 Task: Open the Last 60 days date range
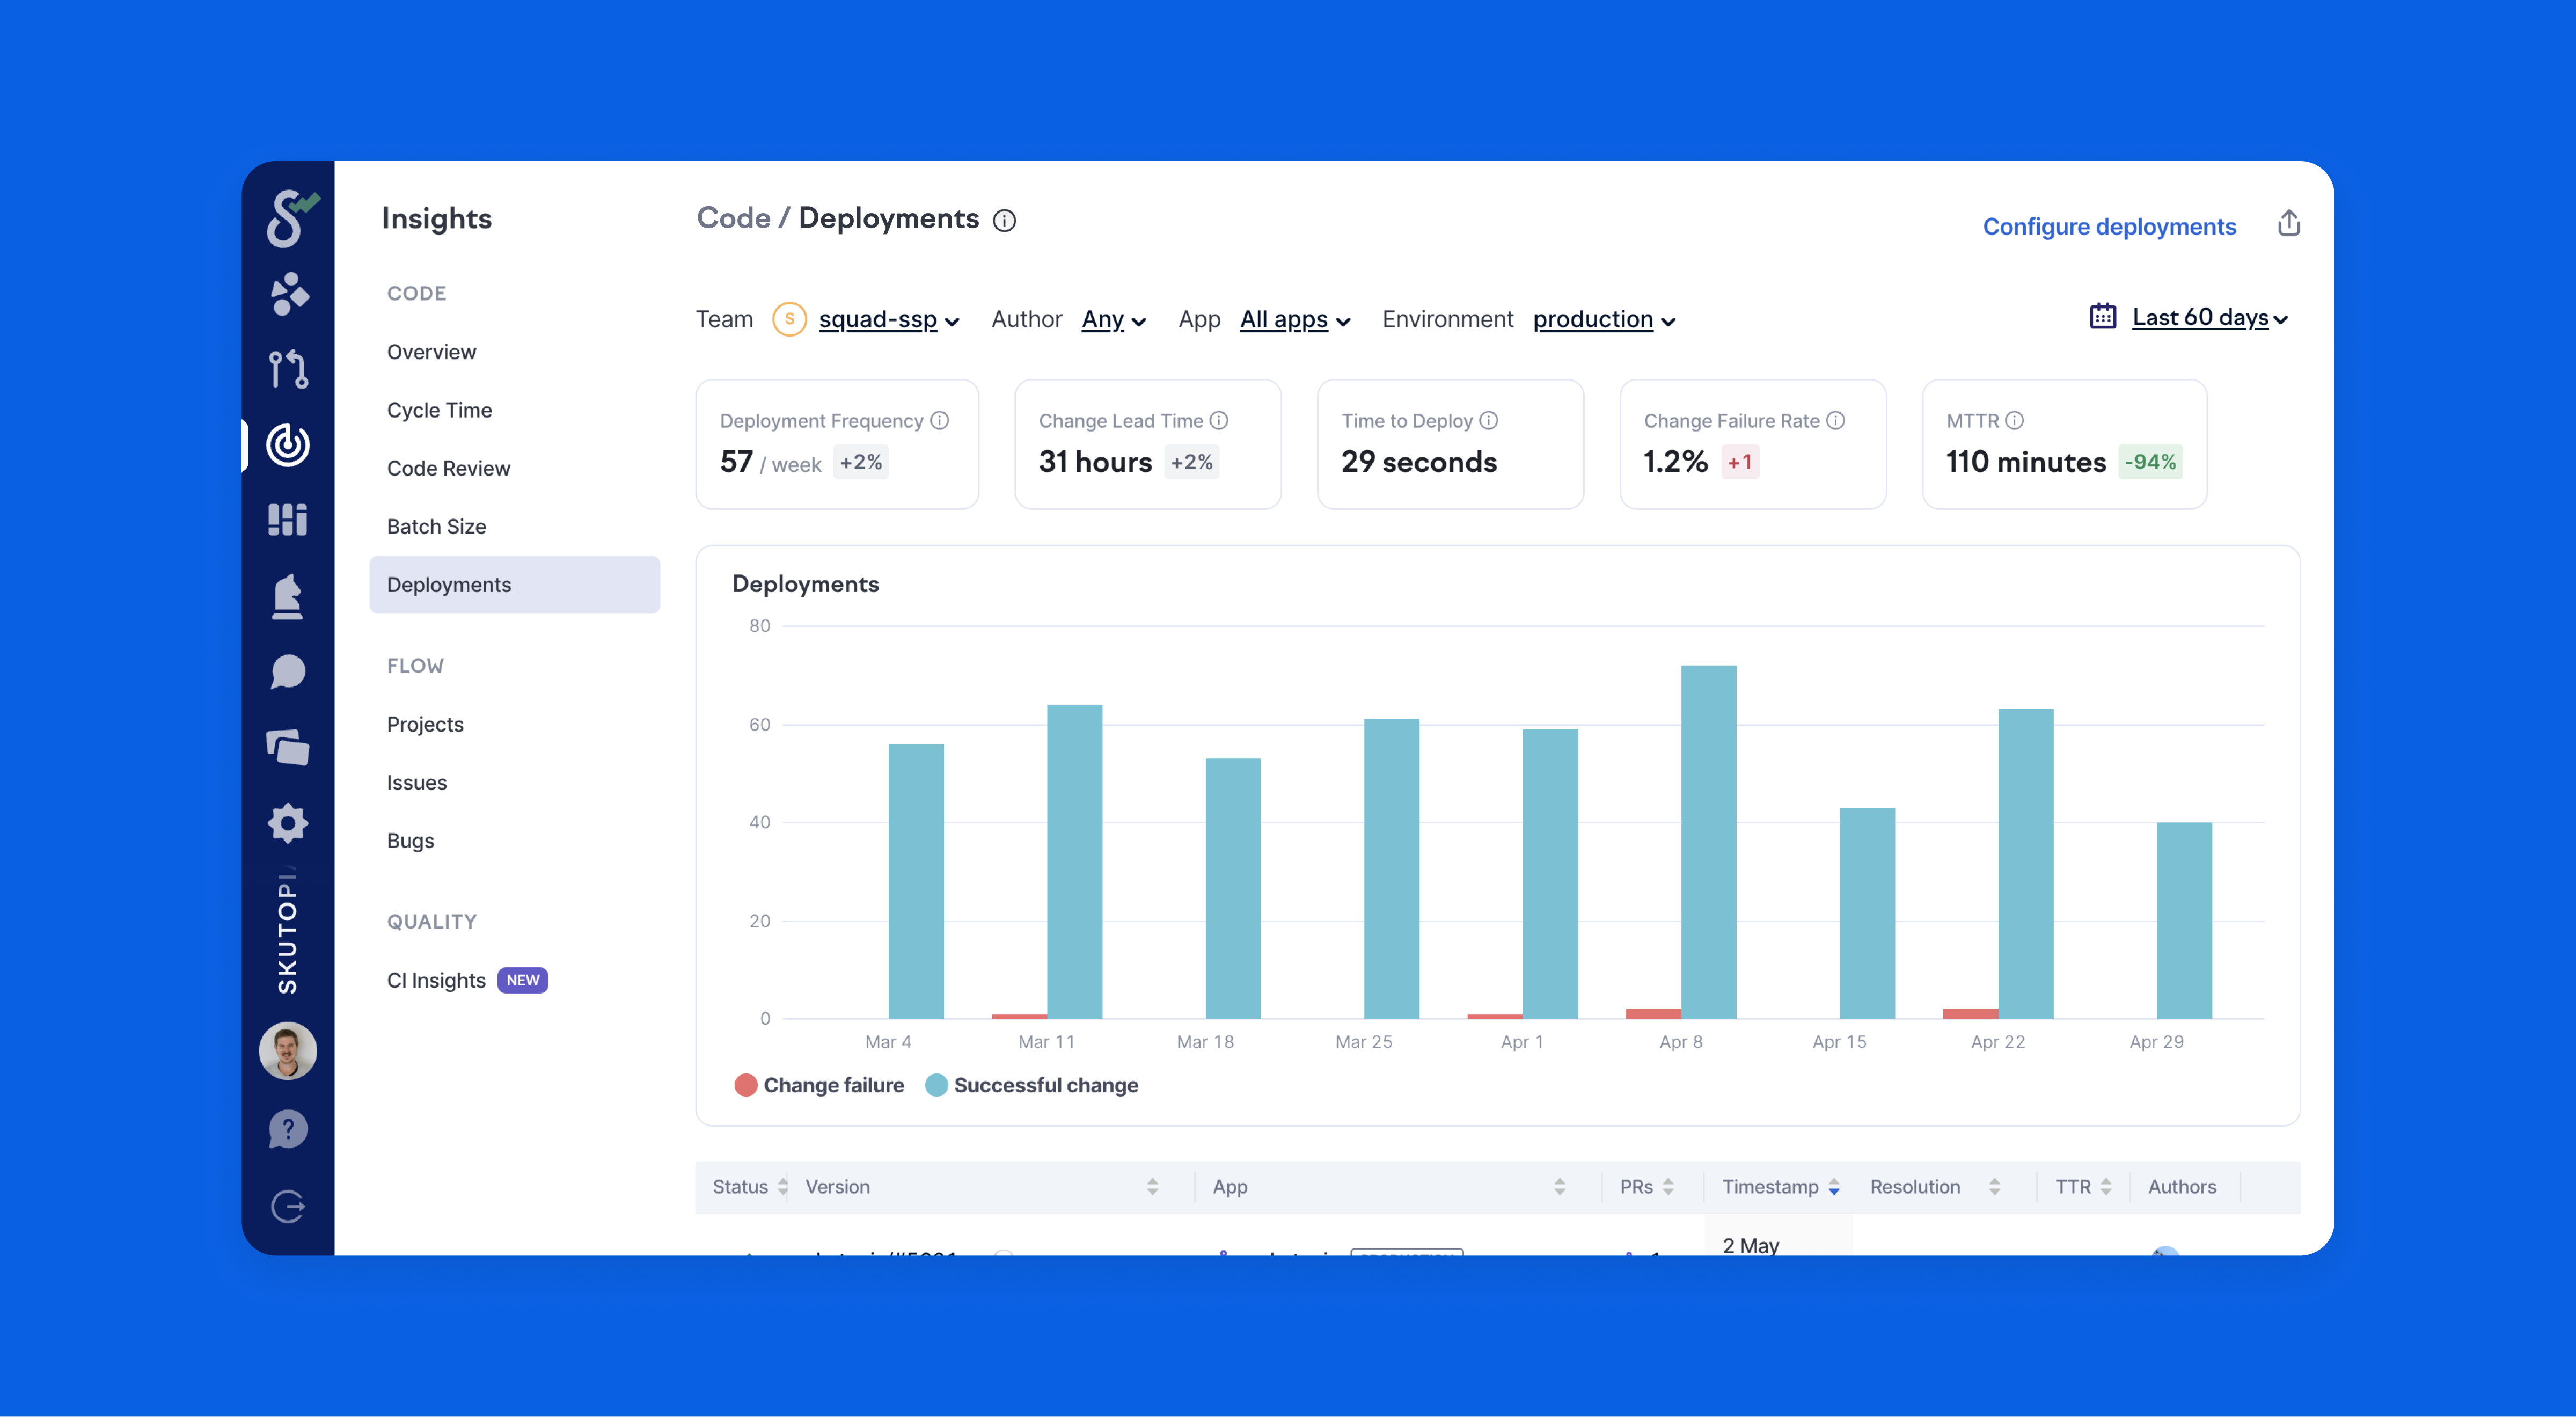(x=2208, y=318)
